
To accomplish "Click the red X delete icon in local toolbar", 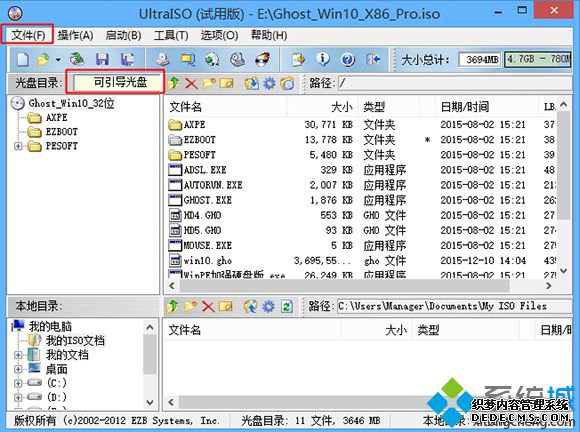I will (x=208, y=307).
